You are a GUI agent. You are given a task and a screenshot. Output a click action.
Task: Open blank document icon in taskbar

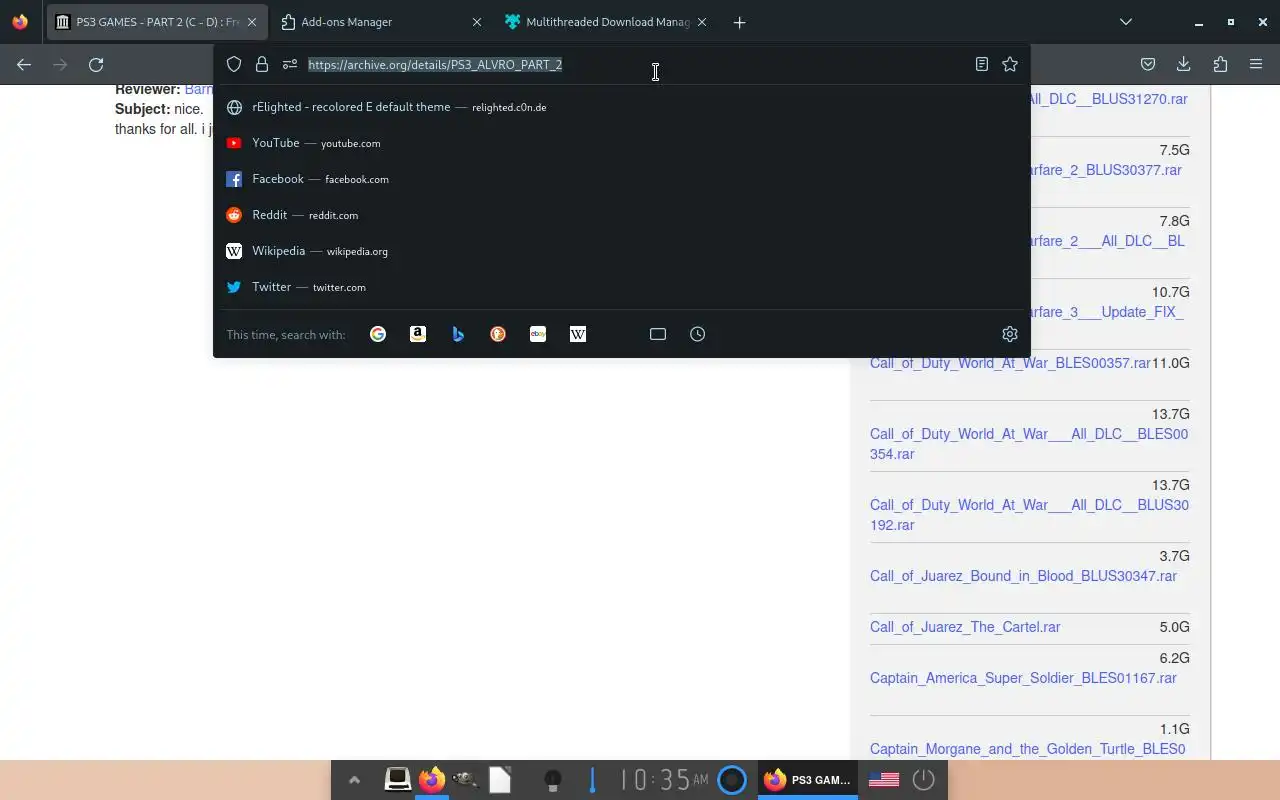tap(500, 779)
